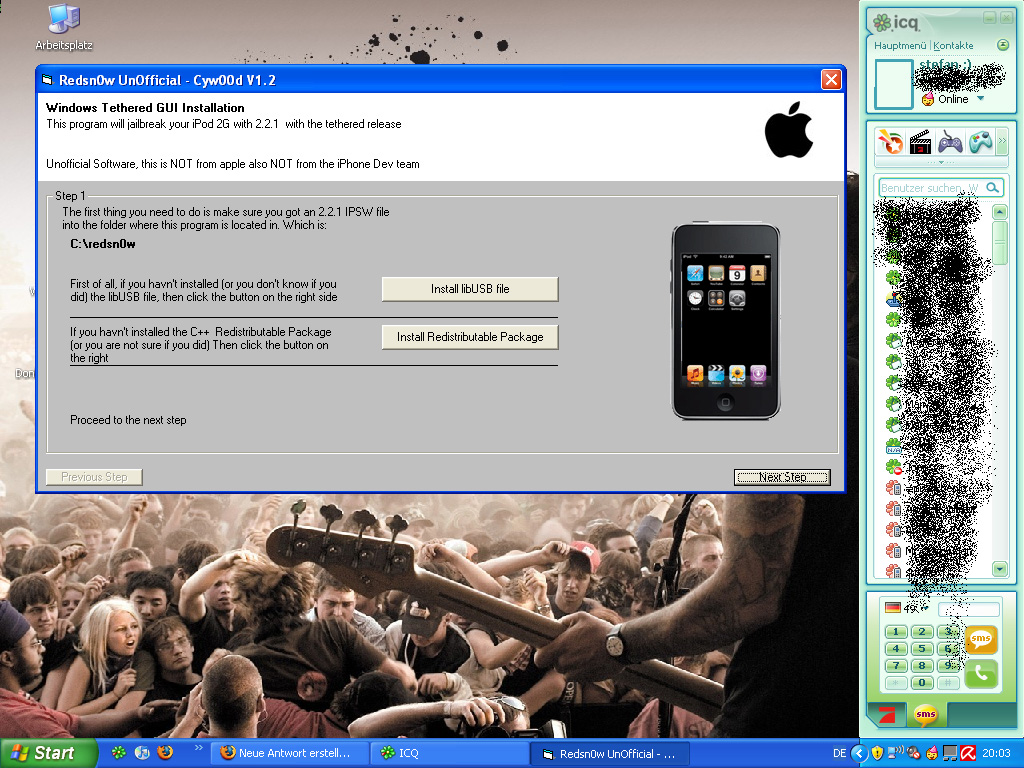Open the purple gamepad icon in ICQ

950,142
